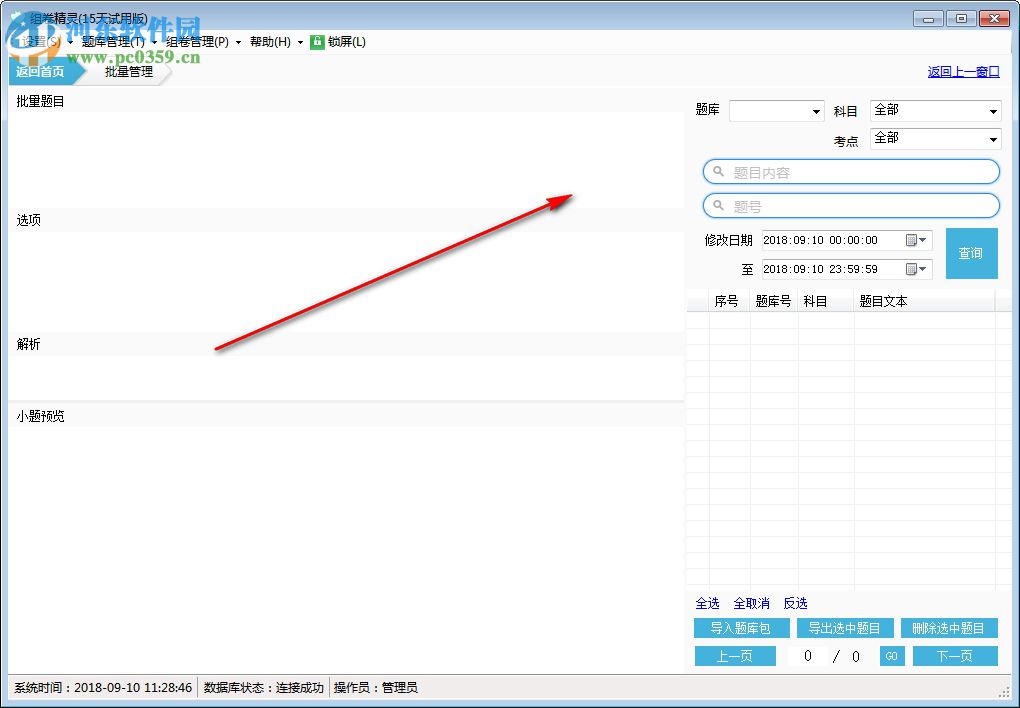Click the dropdown arrow next to 组卷管理(P)

[x=238, y=42]
